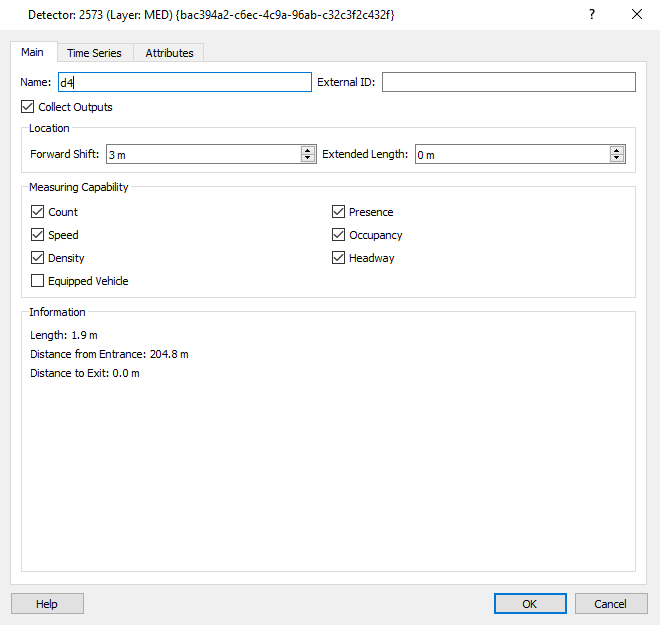
Task: Click the 'External ID:' label
Action: point(346,82)
